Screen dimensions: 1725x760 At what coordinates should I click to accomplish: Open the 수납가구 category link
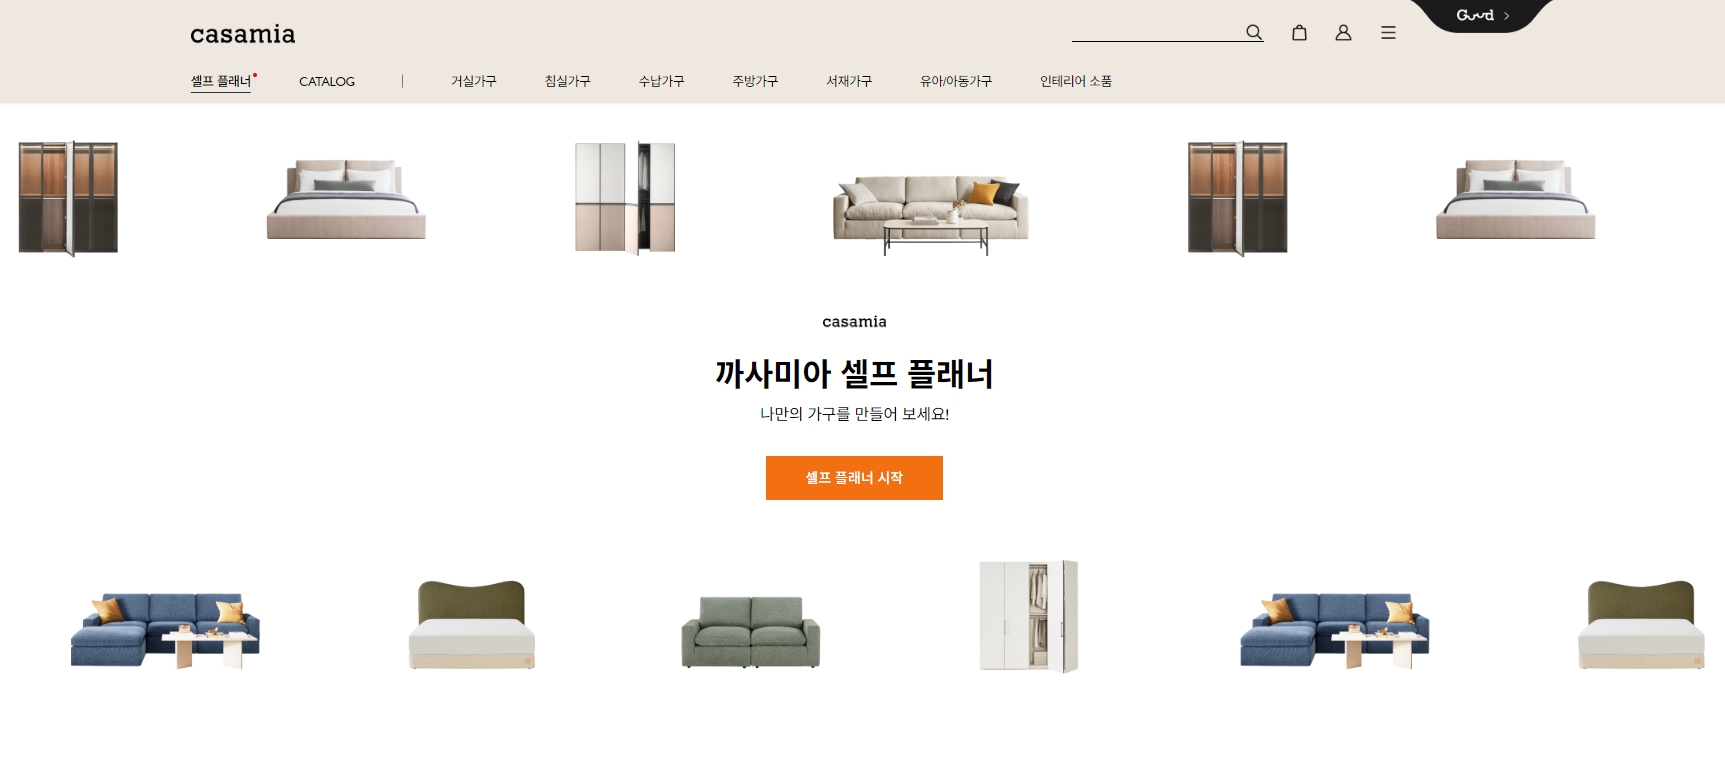[661, 81]
